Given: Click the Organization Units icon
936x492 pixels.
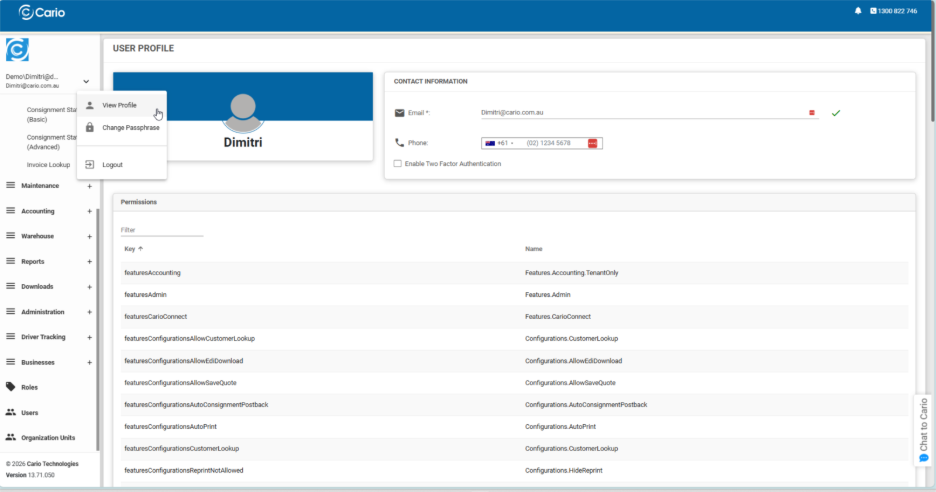Looking at the screenshot, I should tap(11, 437).
